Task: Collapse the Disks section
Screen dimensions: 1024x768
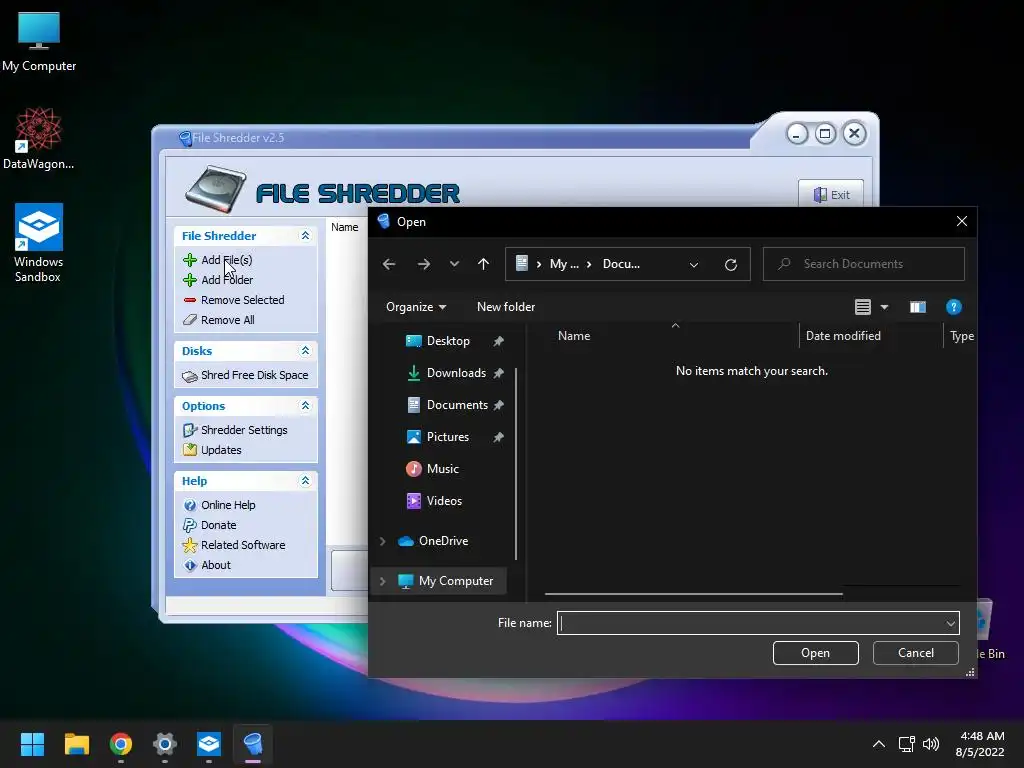Action: [305, 351]
